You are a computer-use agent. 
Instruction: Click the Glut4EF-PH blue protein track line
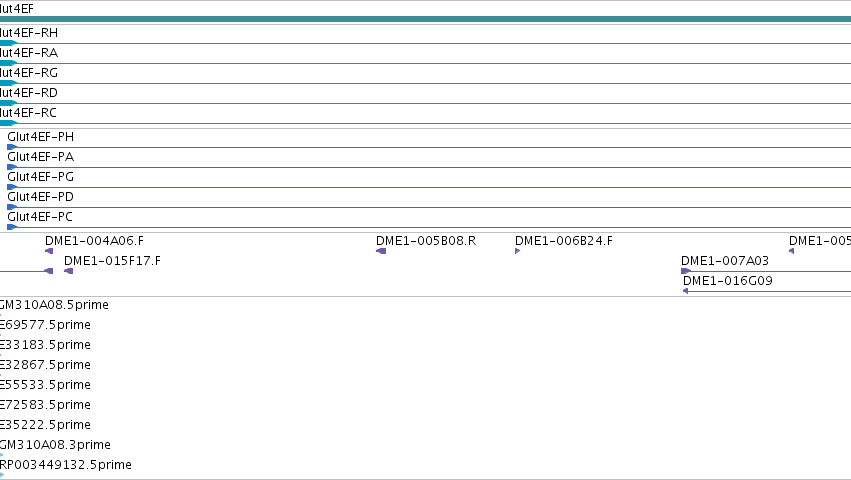pos(429,147)
